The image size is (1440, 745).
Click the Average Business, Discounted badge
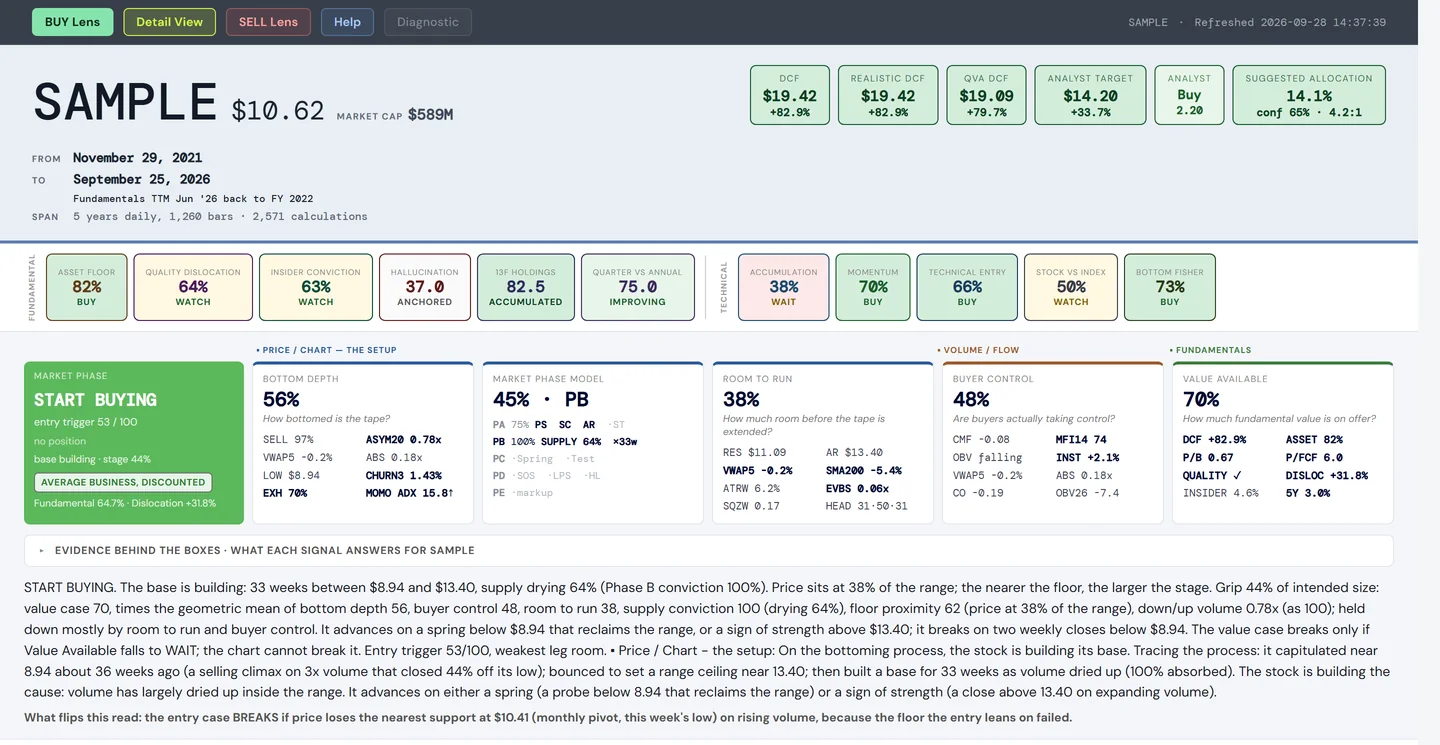(123, 482)
